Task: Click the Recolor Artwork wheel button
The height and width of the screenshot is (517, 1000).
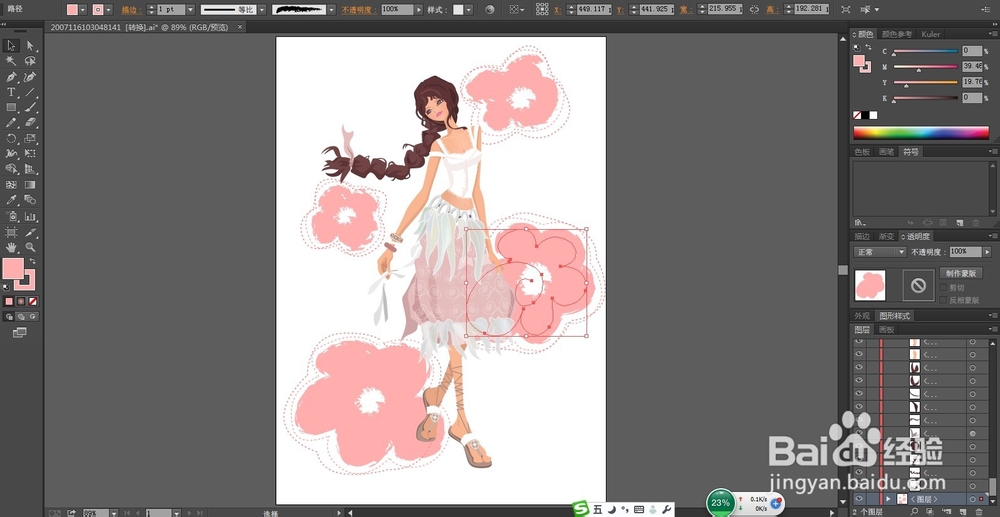Action: (490, 10)
